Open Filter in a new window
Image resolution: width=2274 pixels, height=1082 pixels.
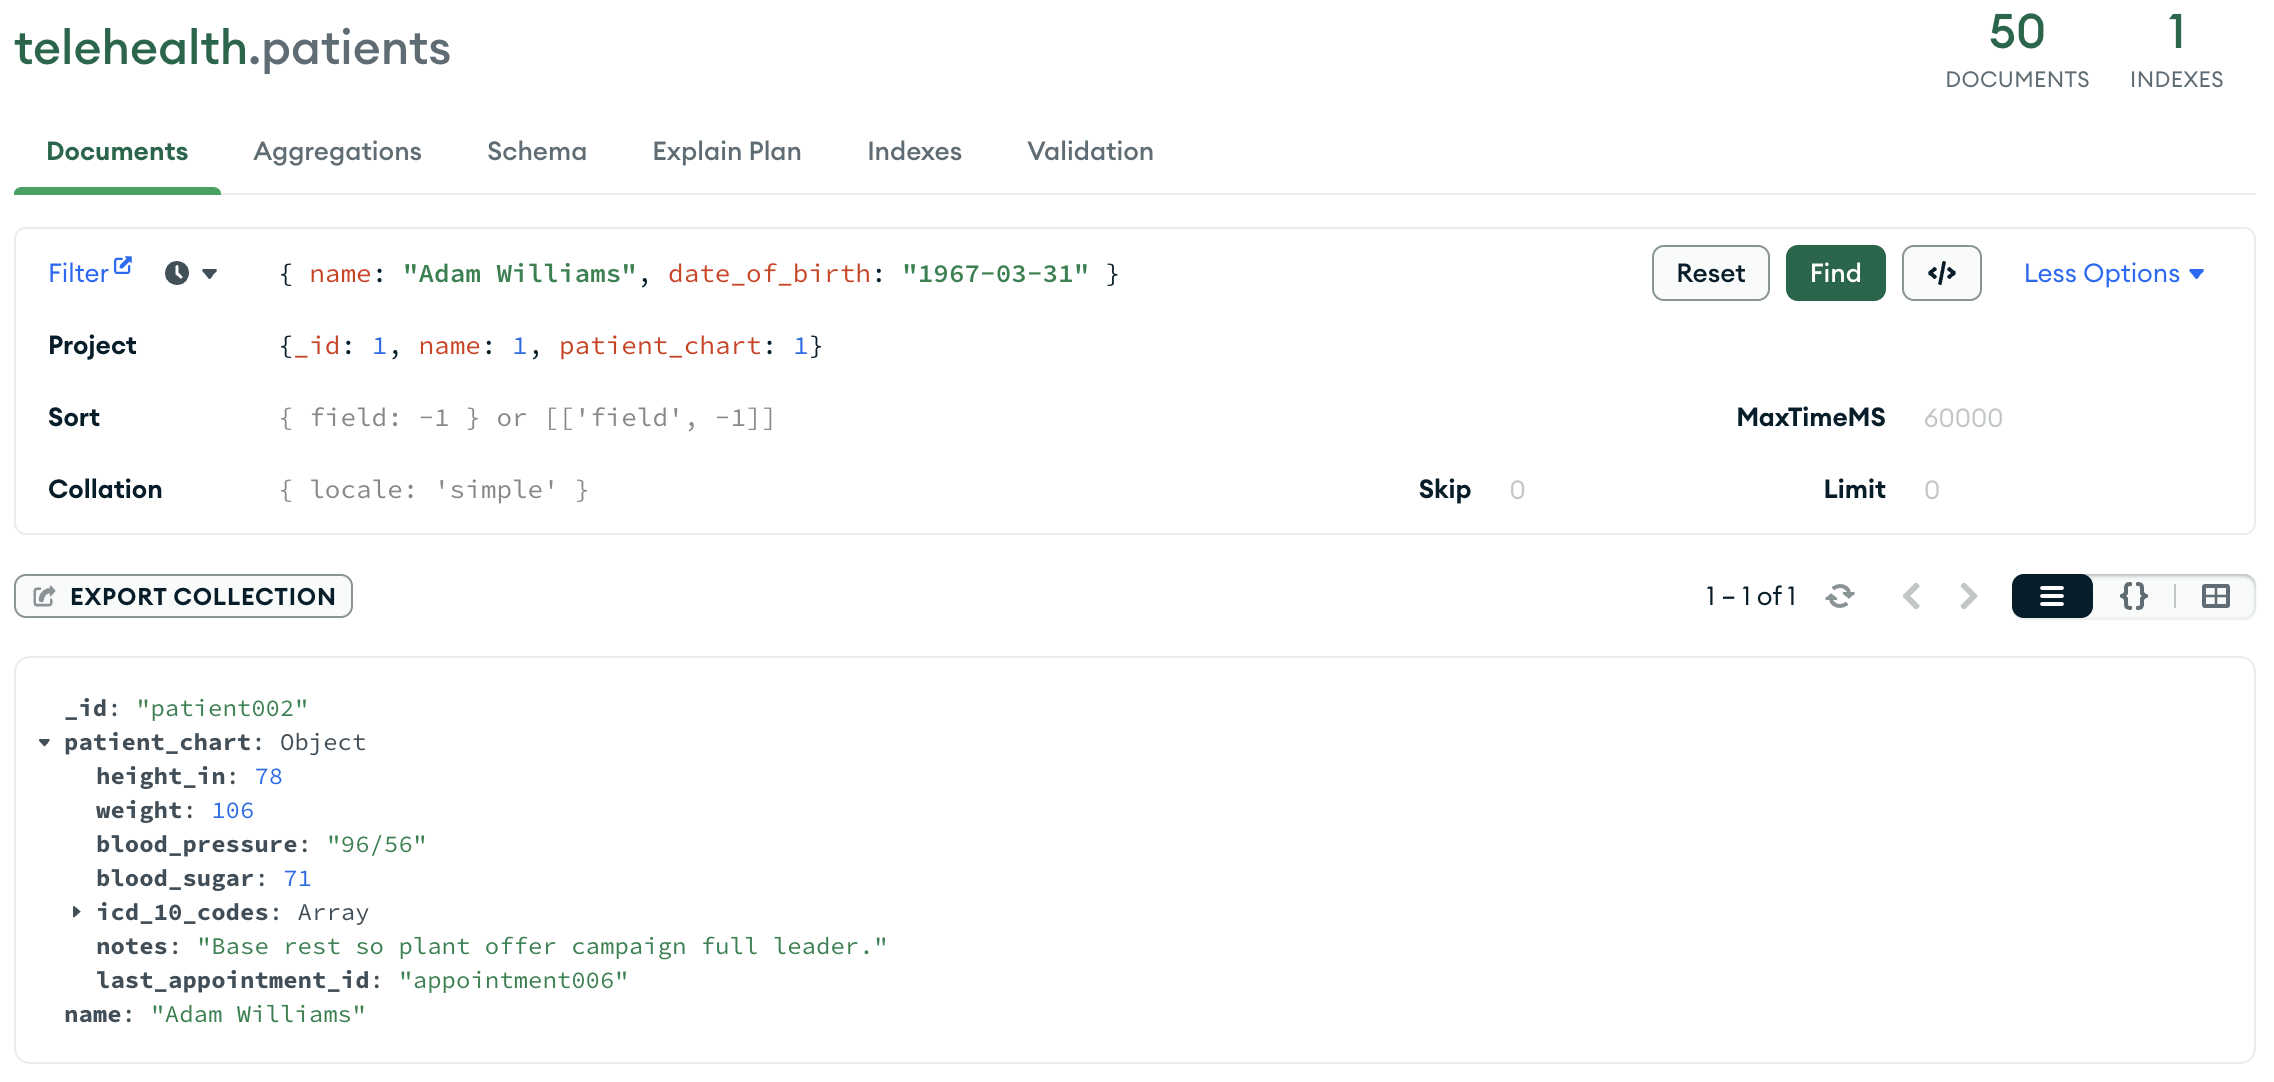pos(123,263)
